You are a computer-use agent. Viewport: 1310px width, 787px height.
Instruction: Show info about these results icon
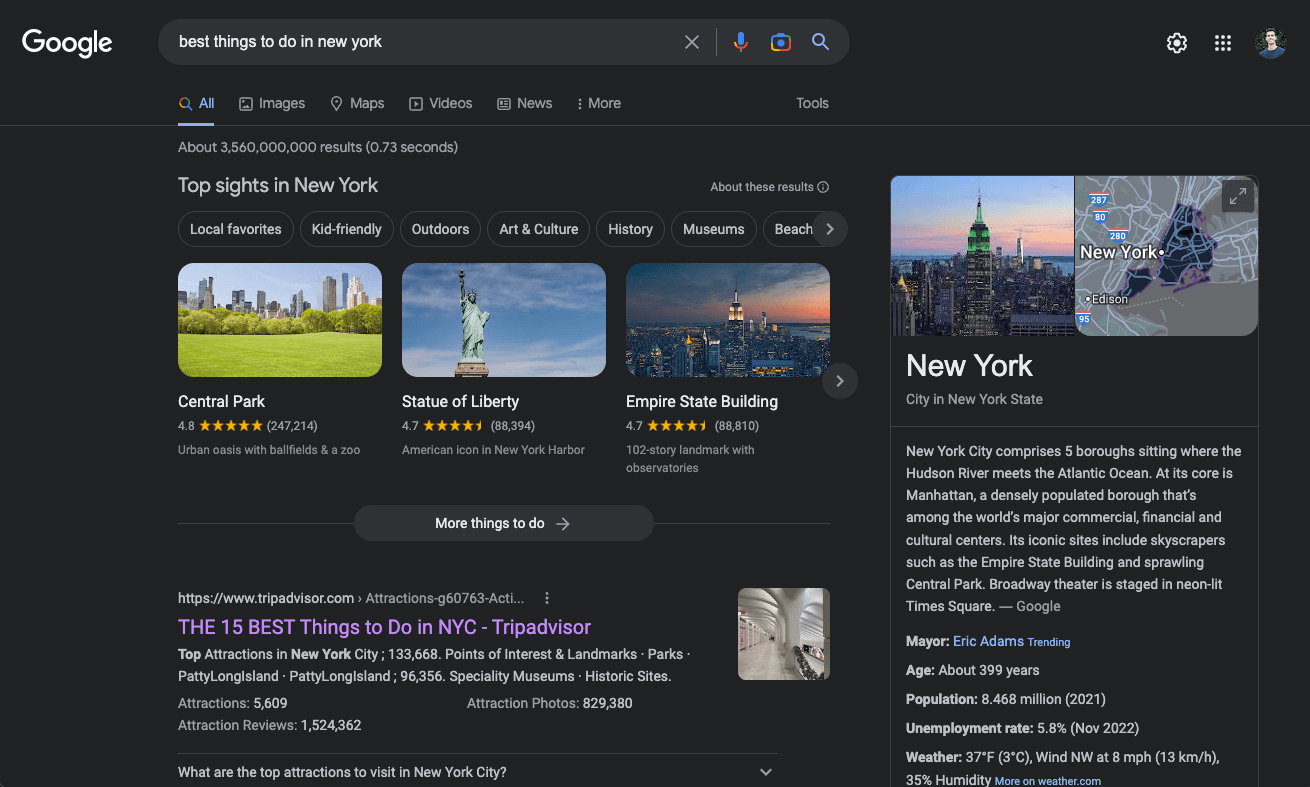[x=823, y=187]
